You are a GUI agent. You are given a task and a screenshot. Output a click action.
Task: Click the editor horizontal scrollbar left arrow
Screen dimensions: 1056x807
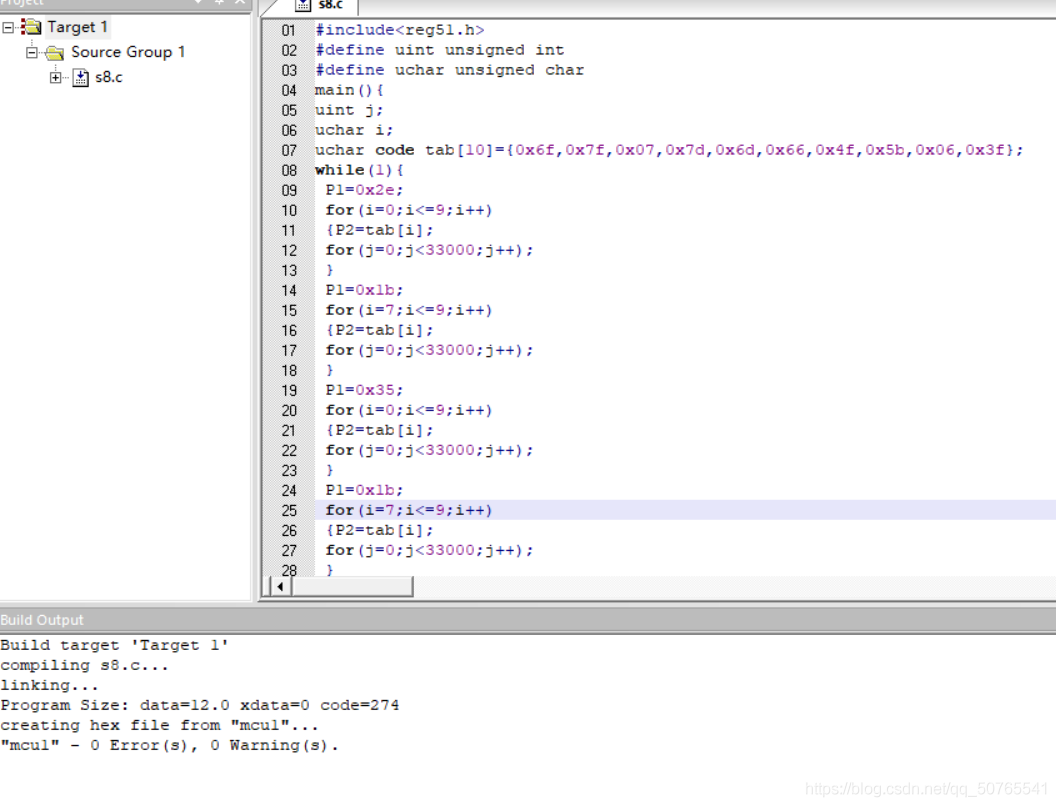(x=280, y=587)
